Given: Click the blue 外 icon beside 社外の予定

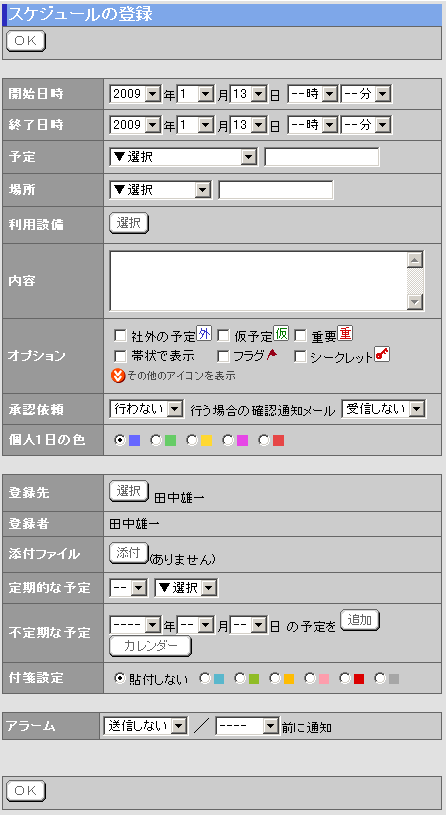Looking at the screenshot, I should coord(204,334).
